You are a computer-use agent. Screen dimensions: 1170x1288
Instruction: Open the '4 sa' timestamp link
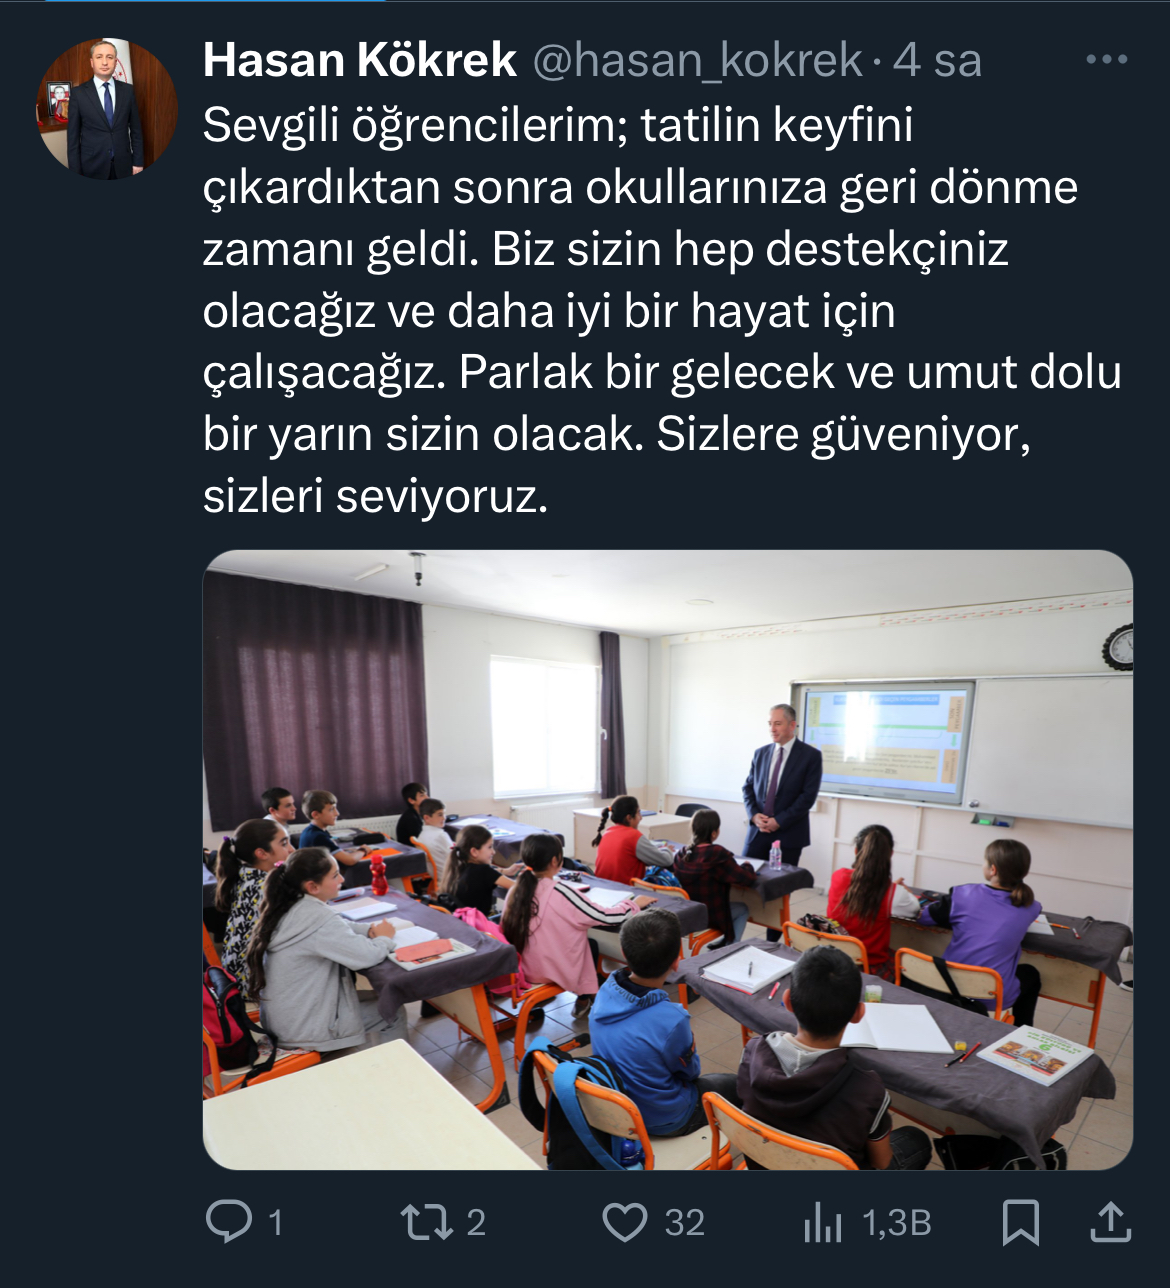(x=937, y=61)
